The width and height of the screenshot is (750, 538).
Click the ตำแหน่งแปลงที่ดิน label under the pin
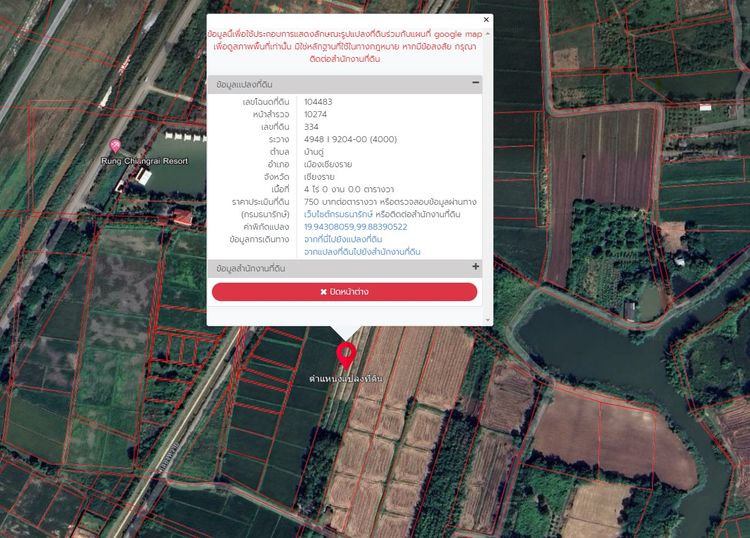(346, 379)
